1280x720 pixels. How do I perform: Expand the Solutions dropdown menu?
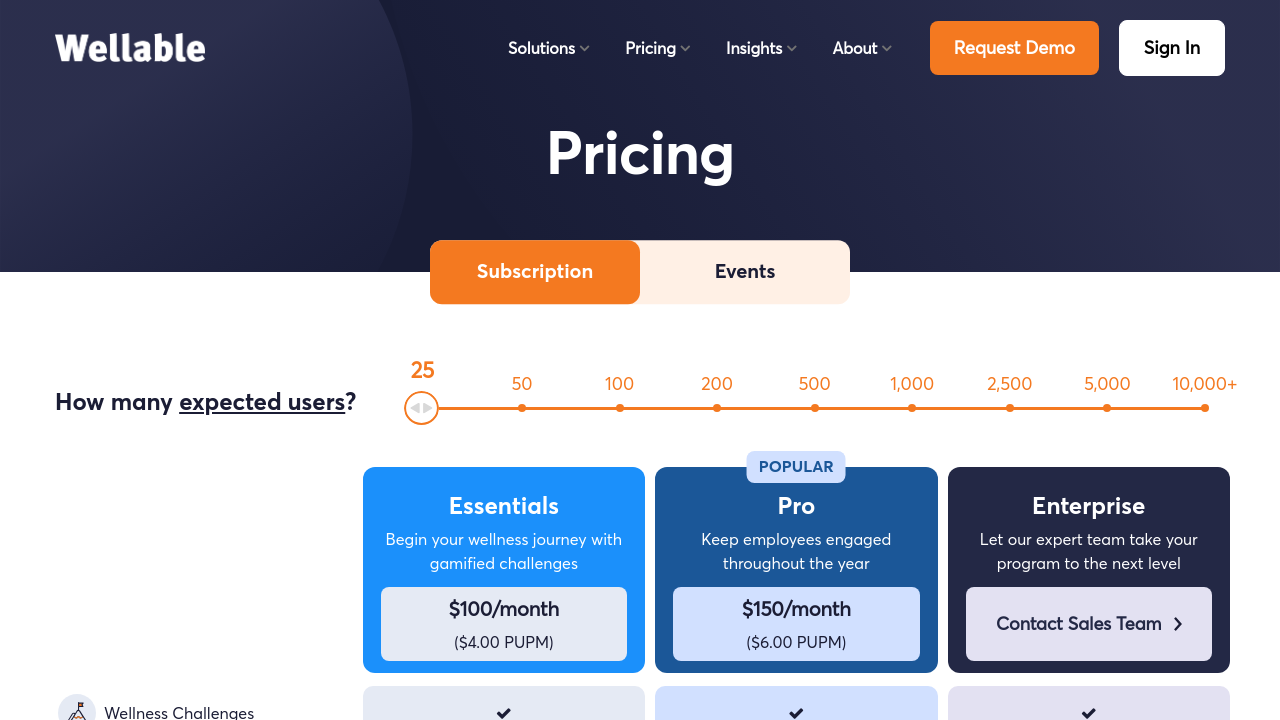(x=548, y=48)
